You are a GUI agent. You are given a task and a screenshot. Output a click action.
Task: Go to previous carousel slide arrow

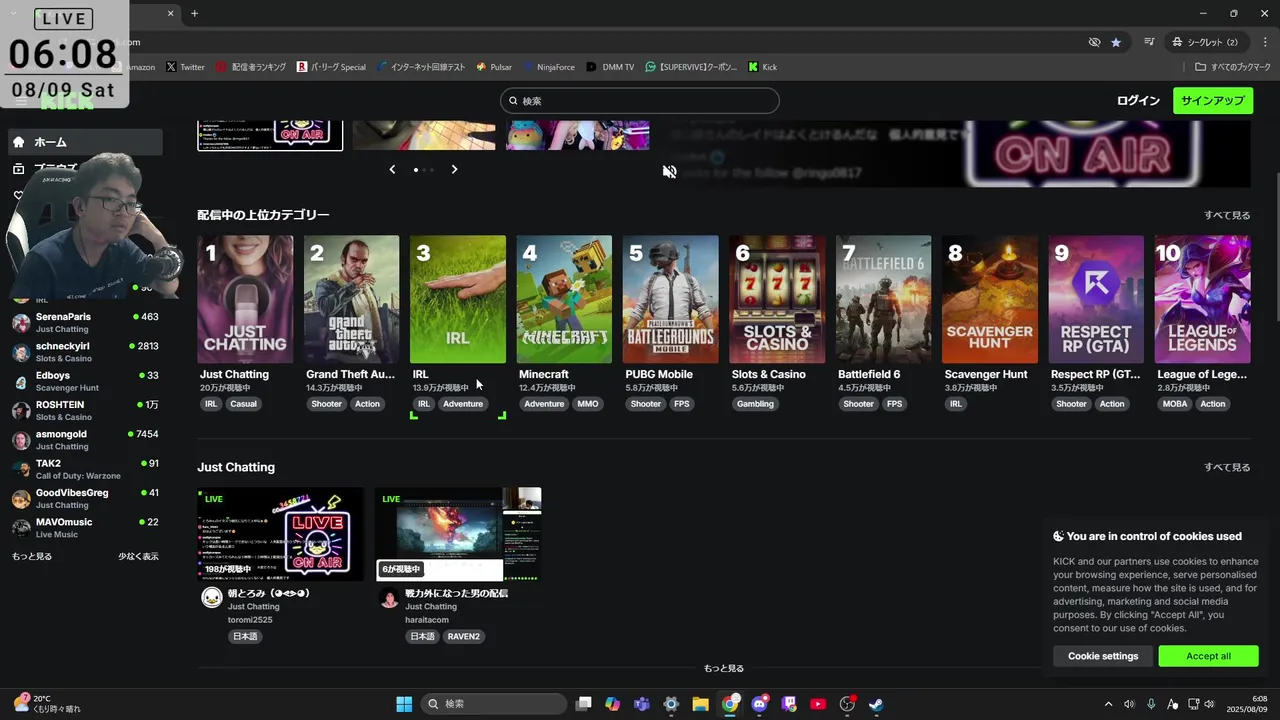point(392,169)
